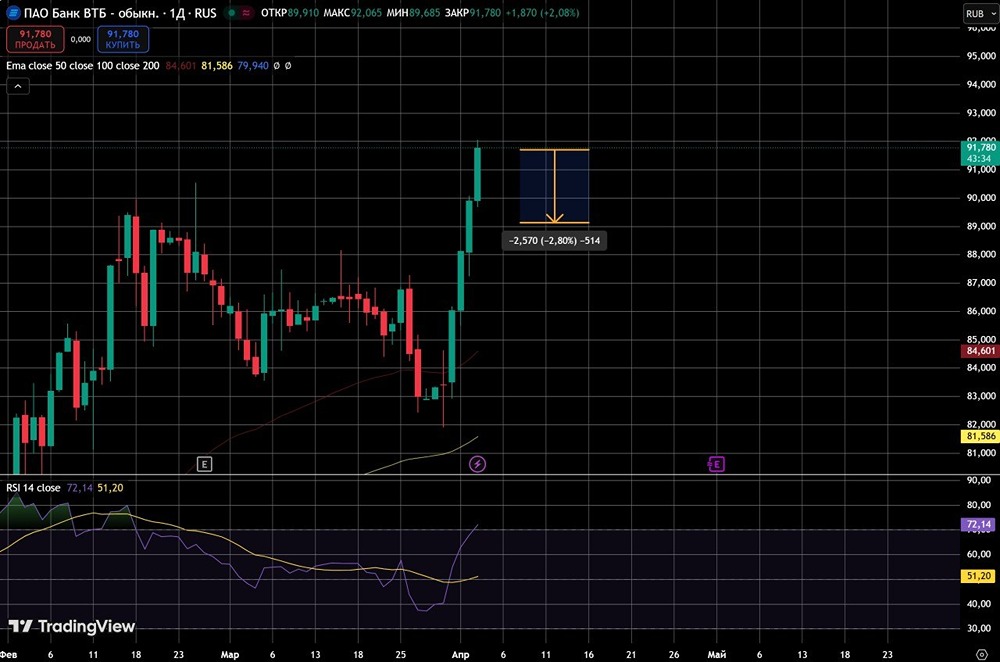Click the purple 72,14 RSI scale label

point(978,524)
